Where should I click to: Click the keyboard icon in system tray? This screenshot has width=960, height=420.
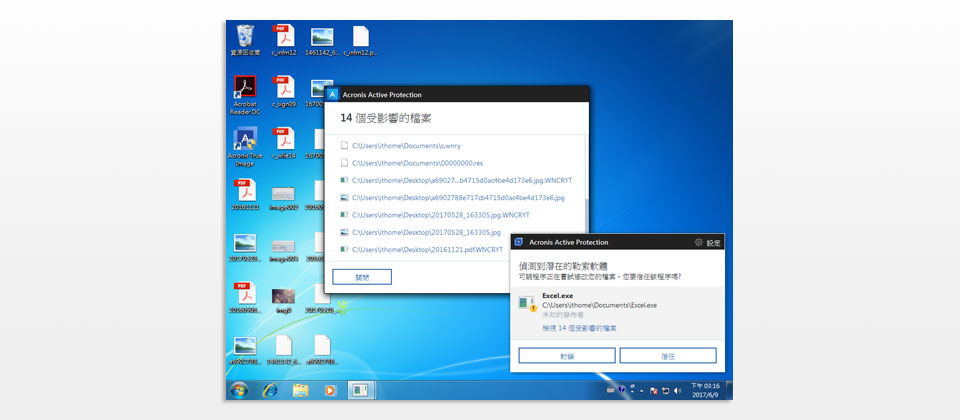tap(610, 390)
